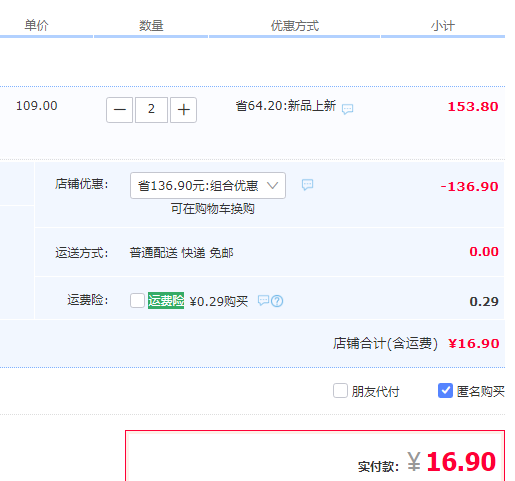Click the plus quantity button
This screenshot has width=515, height=481.
pyautogui.click(x=183, y=110)
